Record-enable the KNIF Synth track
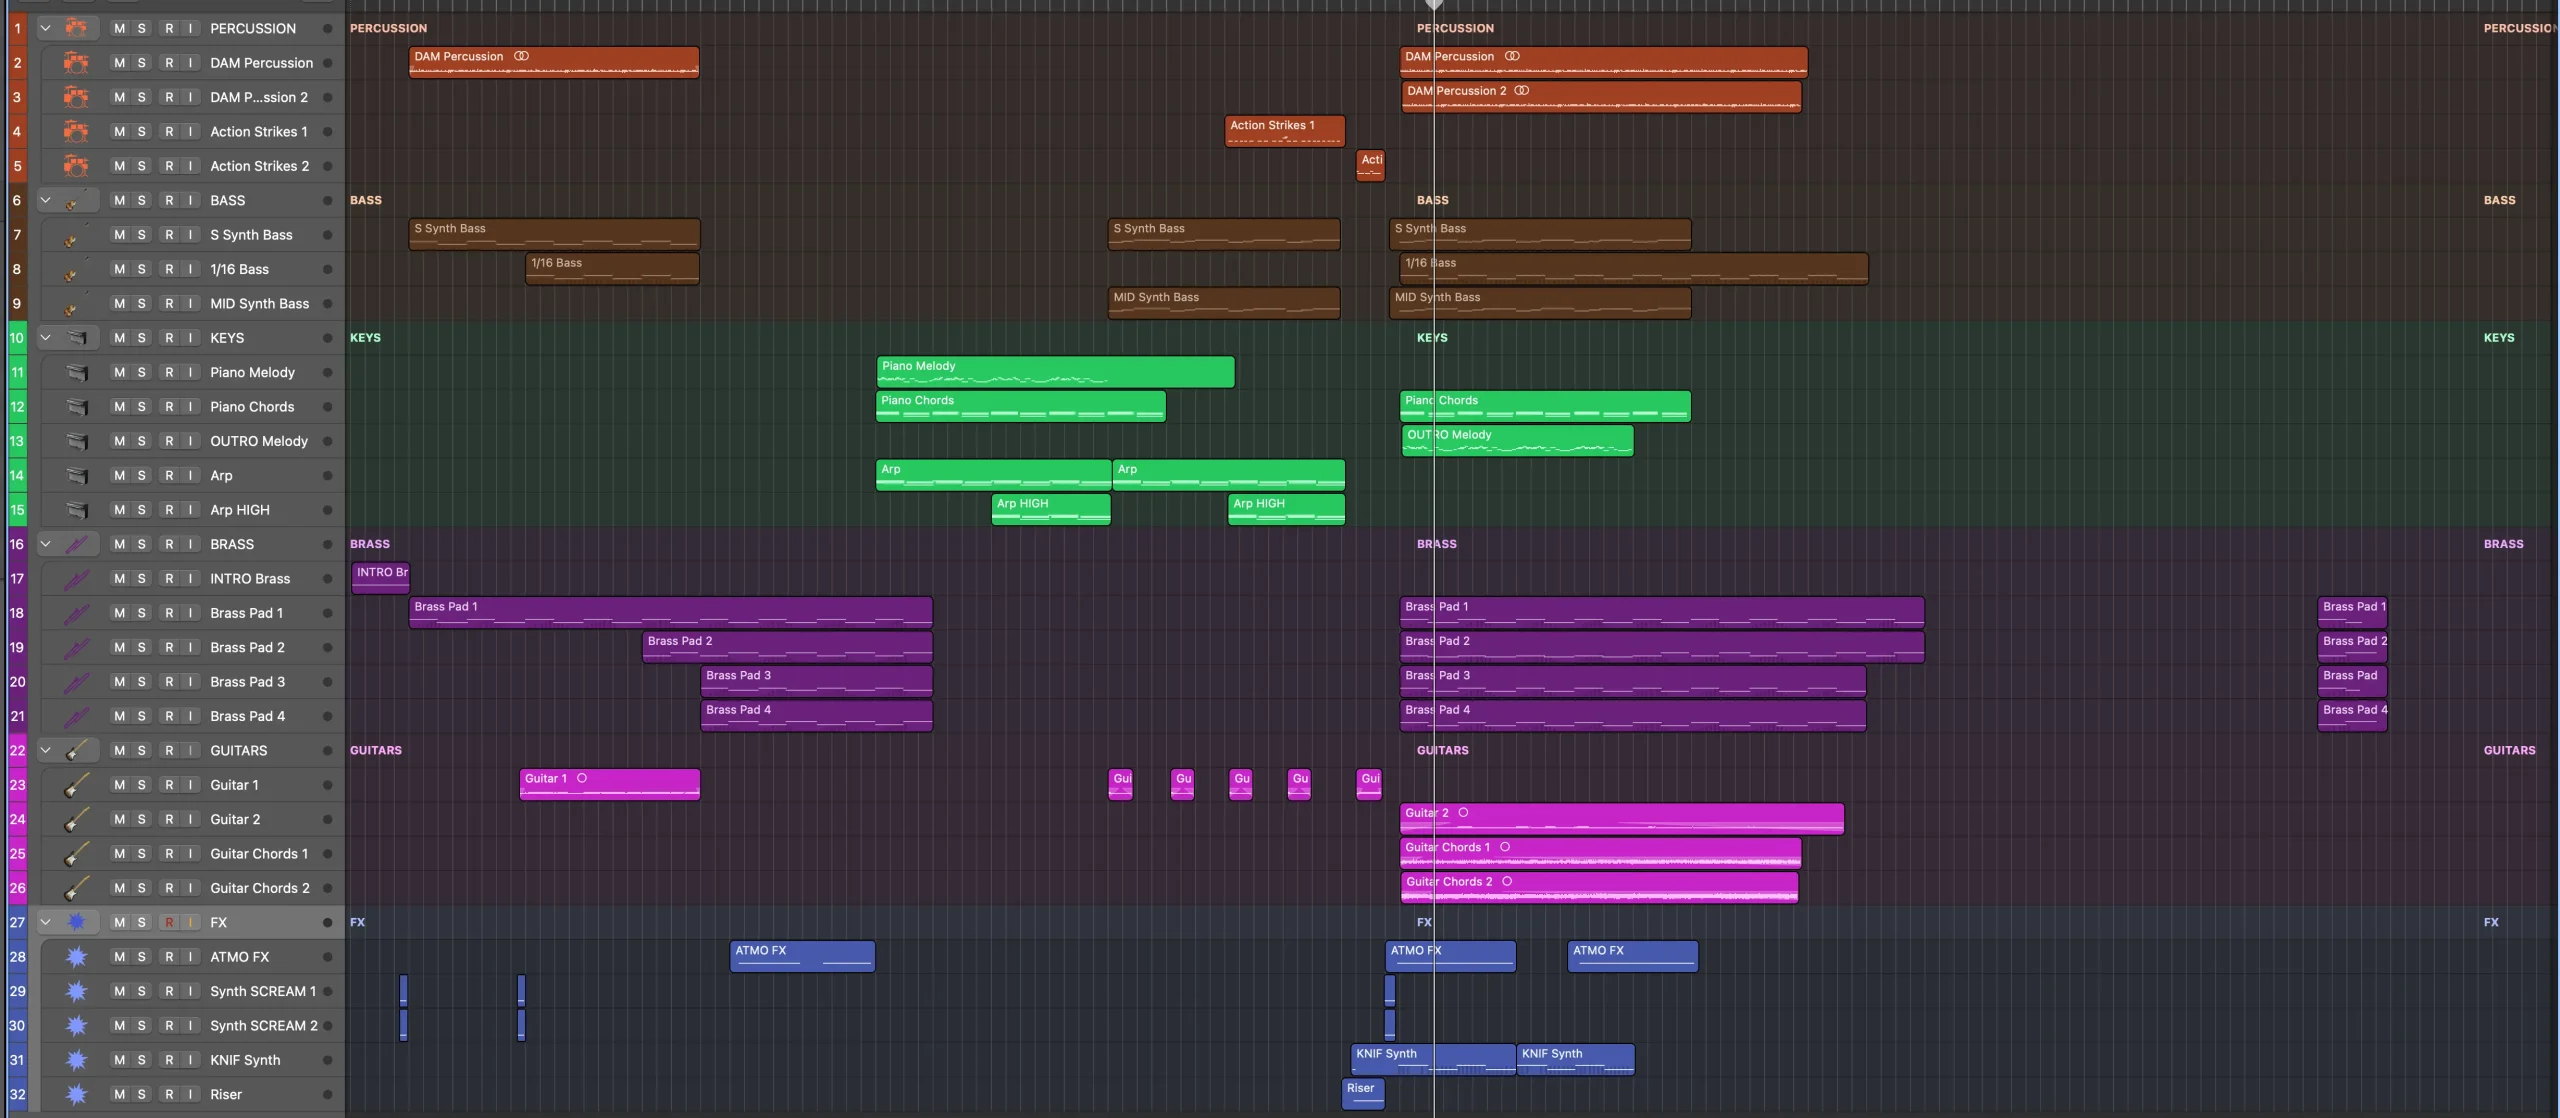2560x1118 pixels. [169, 1060]
